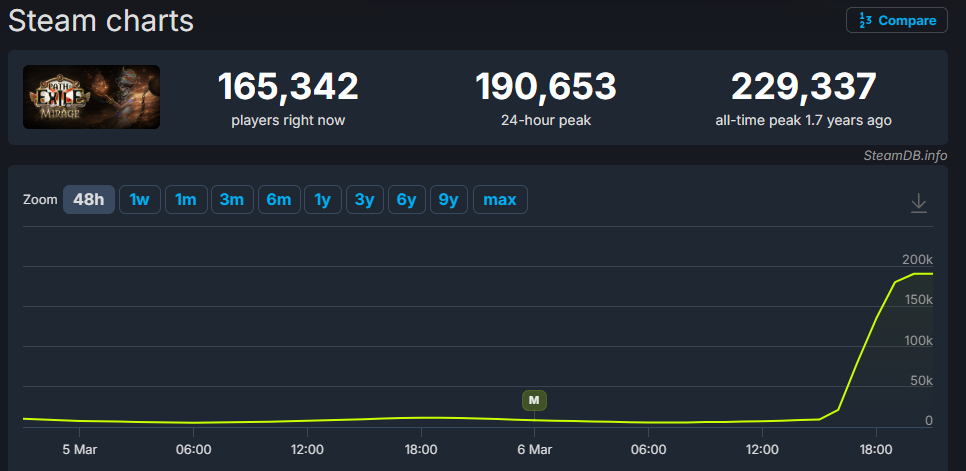Click the 100k axis label

[917, 340]
